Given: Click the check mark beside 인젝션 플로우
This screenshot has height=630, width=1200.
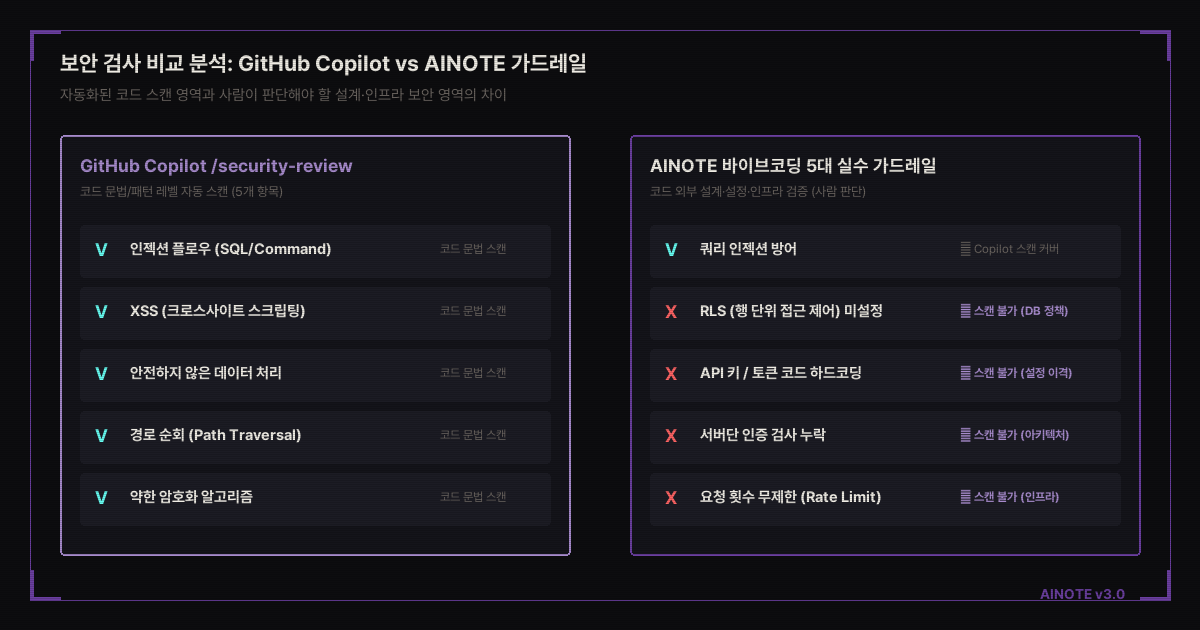Looking at the screenshot, I should coord(101,249).
